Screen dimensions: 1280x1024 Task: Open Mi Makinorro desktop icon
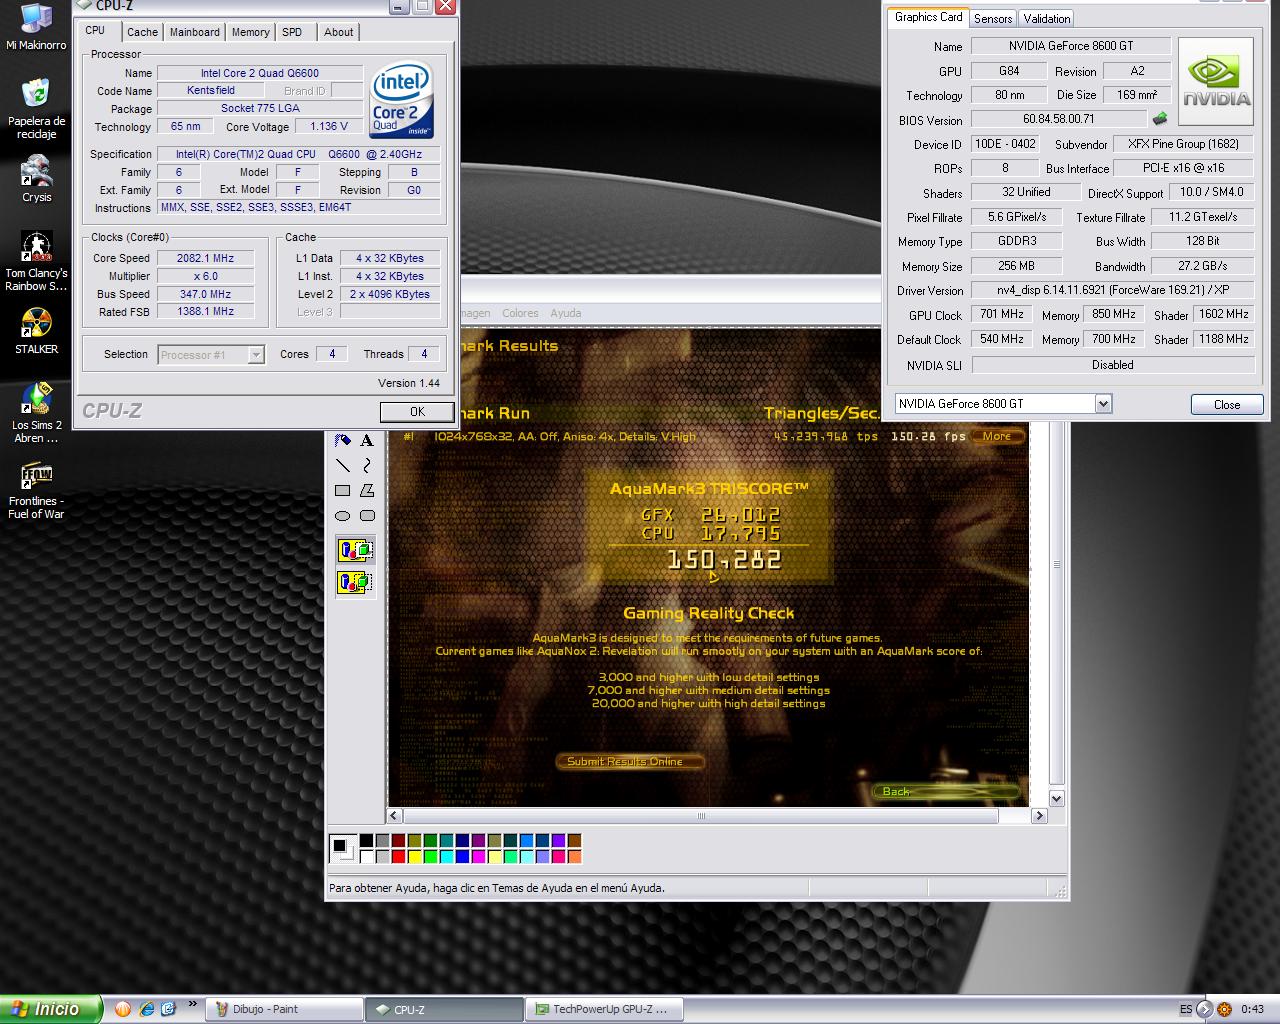point(36,27)
